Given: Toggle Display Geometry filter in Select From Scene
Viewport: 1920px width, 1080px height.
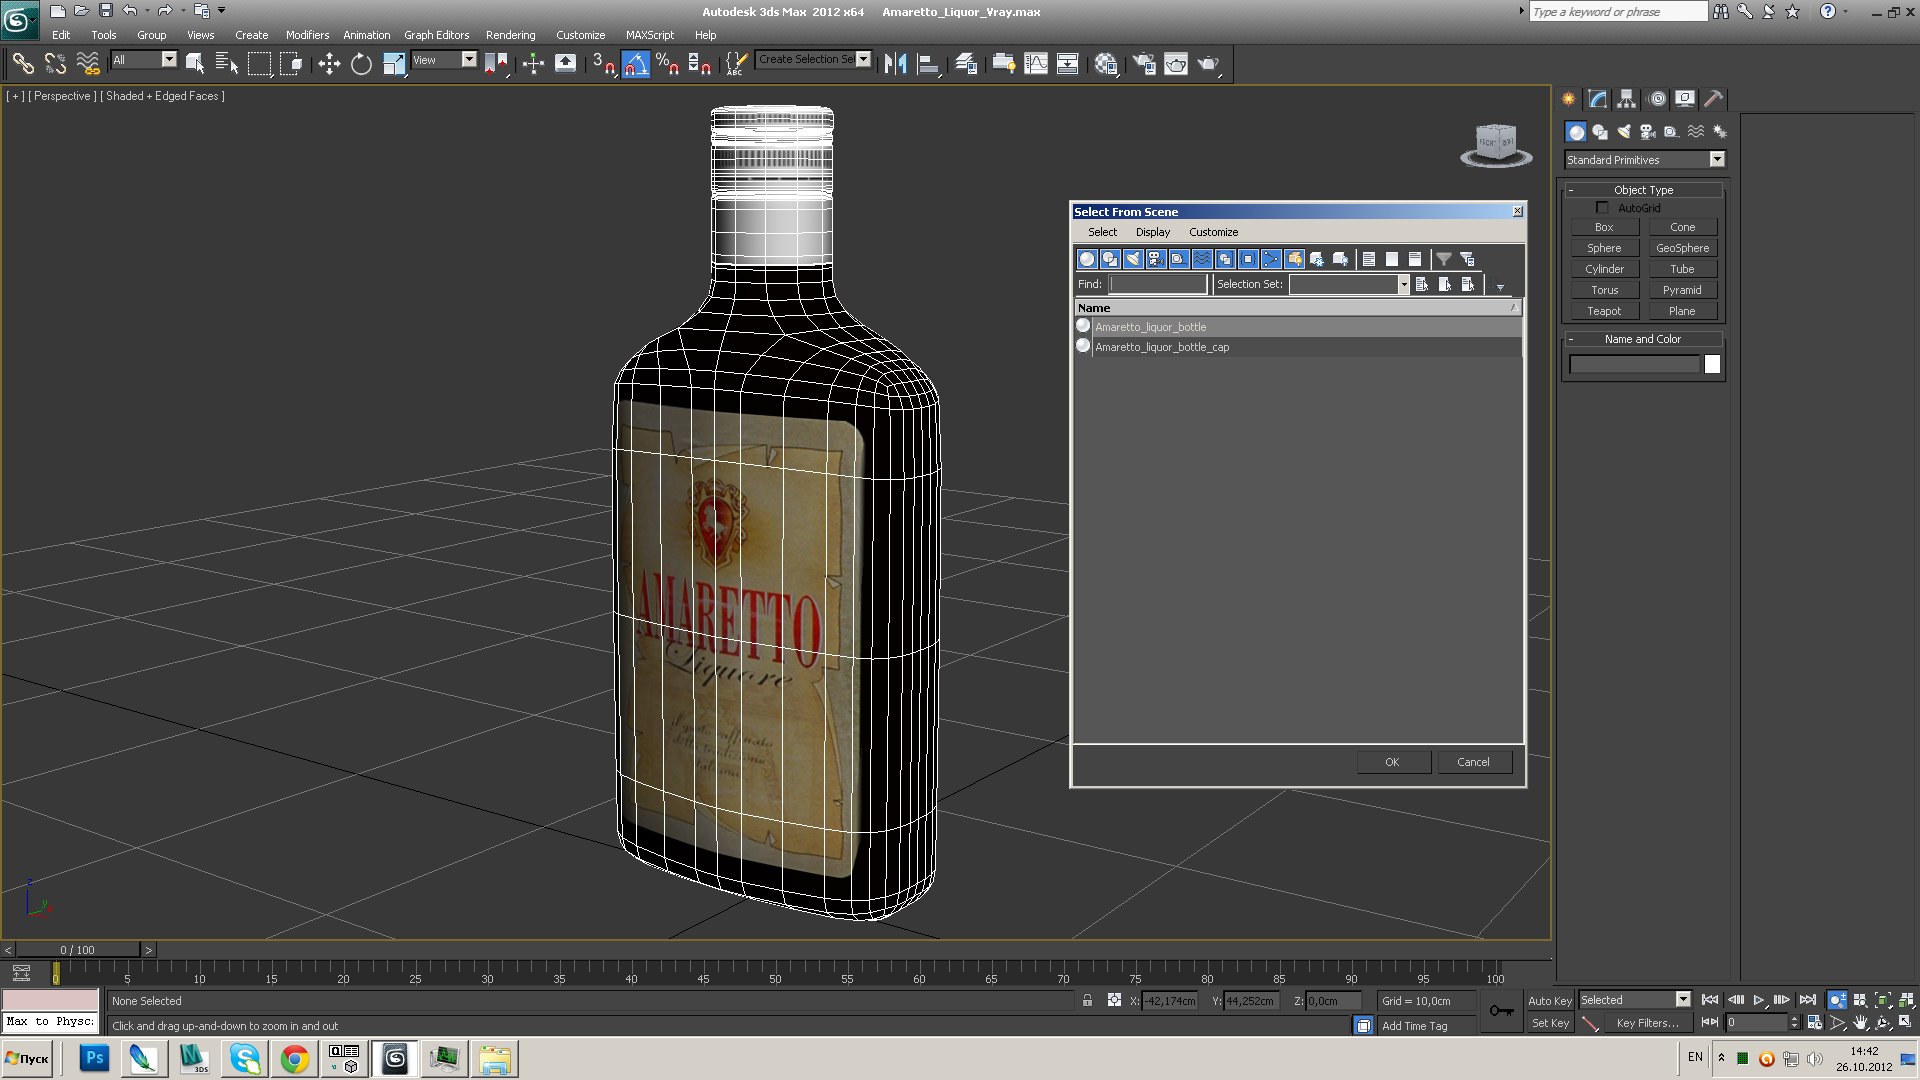Looking at the screenshot, I should pyautogui.click(x=1087, y=259).
